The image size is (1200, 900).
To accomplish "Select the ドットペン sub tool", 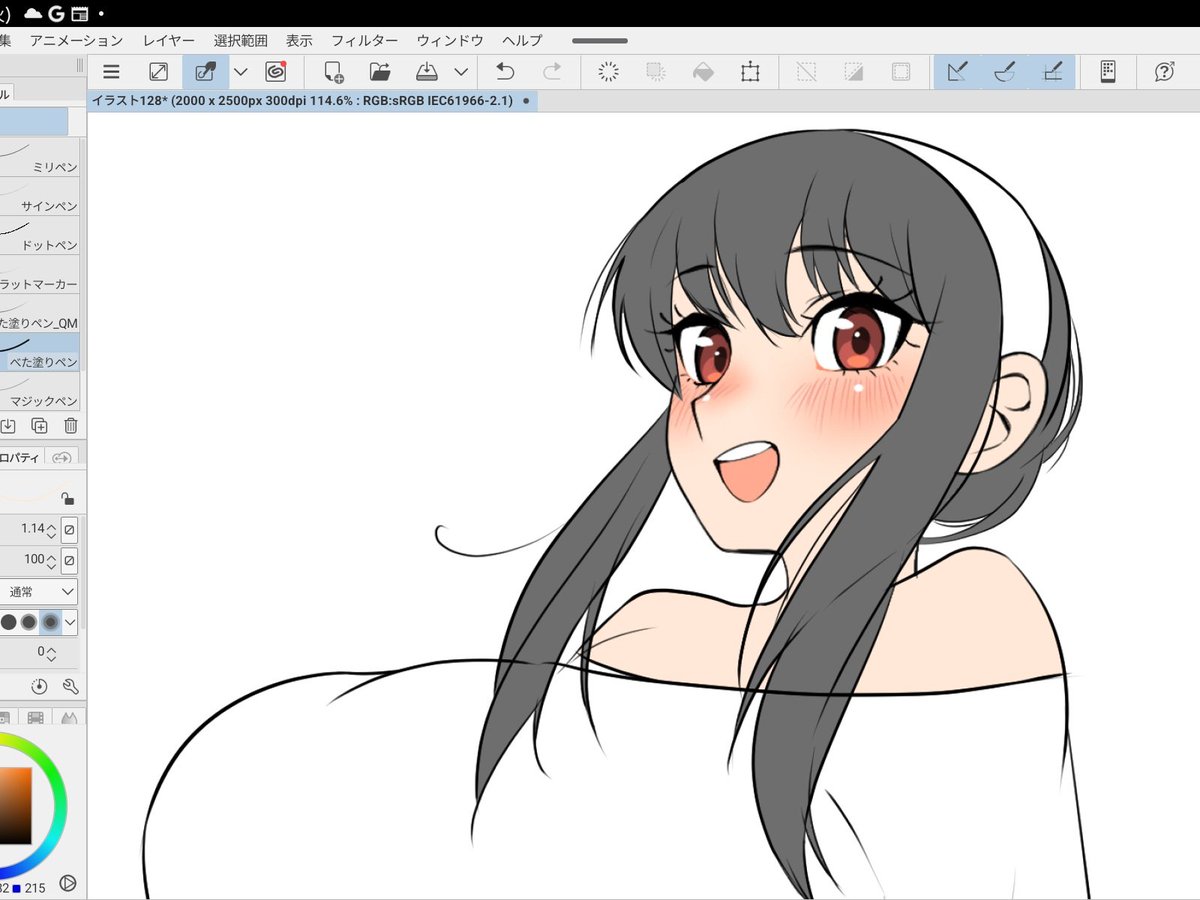I will pos(39,235).
